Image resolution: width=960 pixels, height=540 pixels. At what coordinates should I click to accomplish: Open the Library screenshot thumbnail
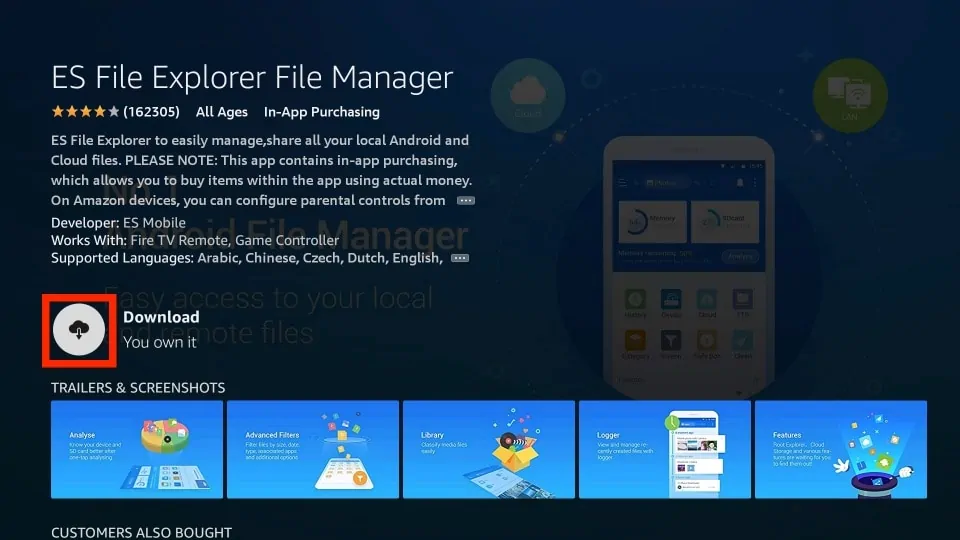(x=489, y=449)
